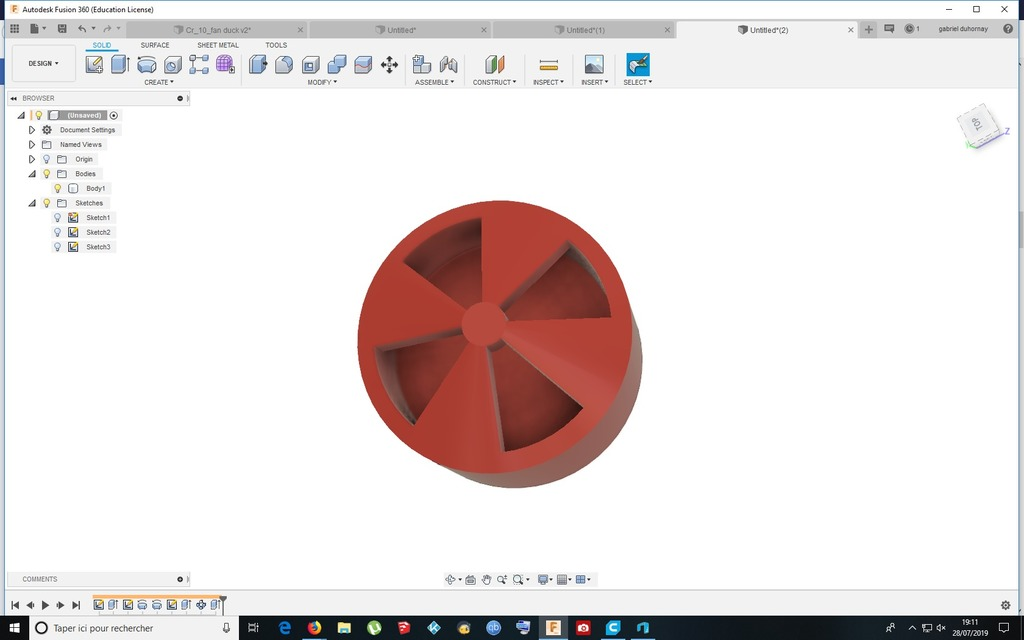Select the Fillet tool
The width and height of the screenshot is (1024, 640).
tap(285, 63)
